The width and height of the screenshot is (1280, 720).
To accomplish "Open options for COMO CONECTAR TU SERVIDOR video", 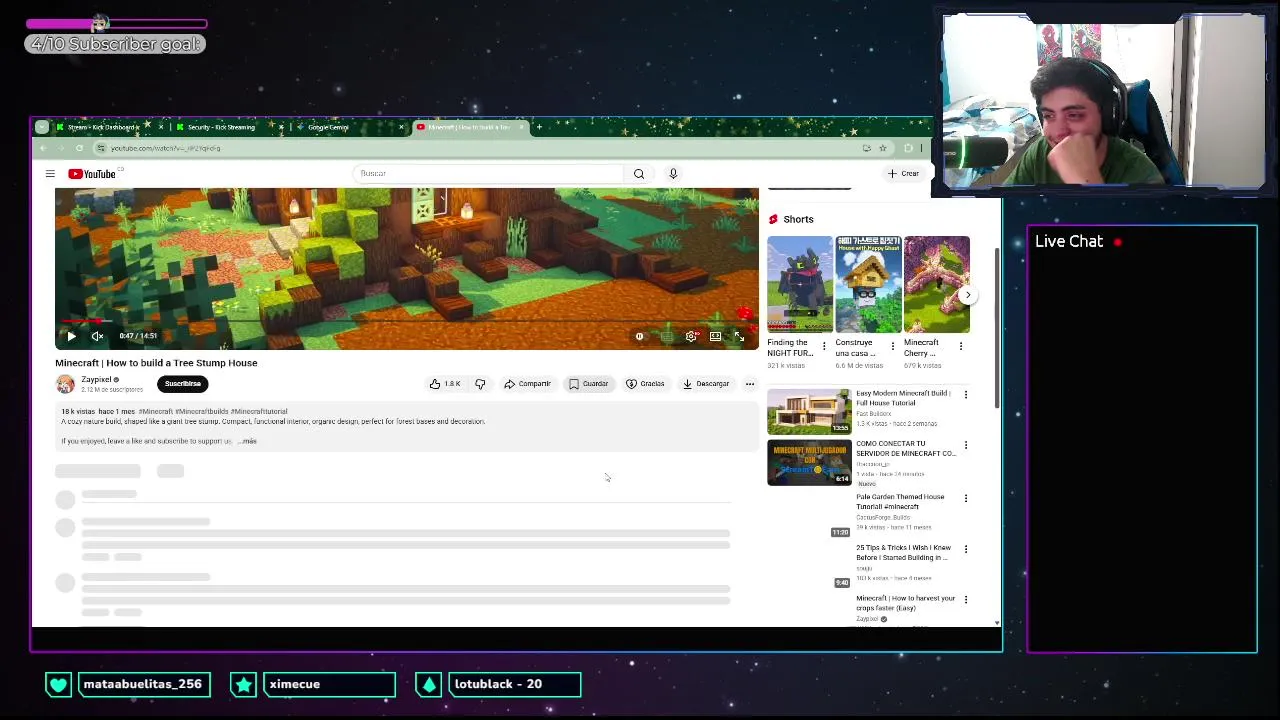I will [x=965, y=445].
